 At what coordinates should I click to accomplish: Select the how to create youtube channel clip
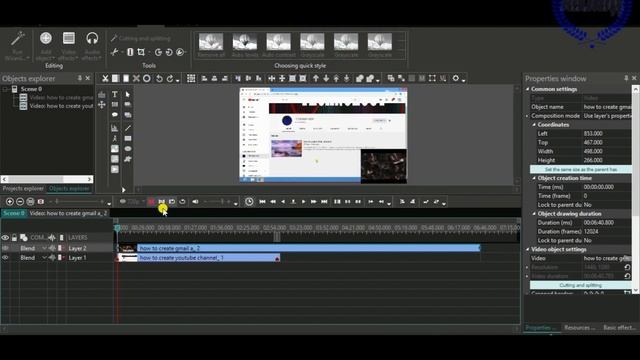pyautogui.click(x=199, y=258)
